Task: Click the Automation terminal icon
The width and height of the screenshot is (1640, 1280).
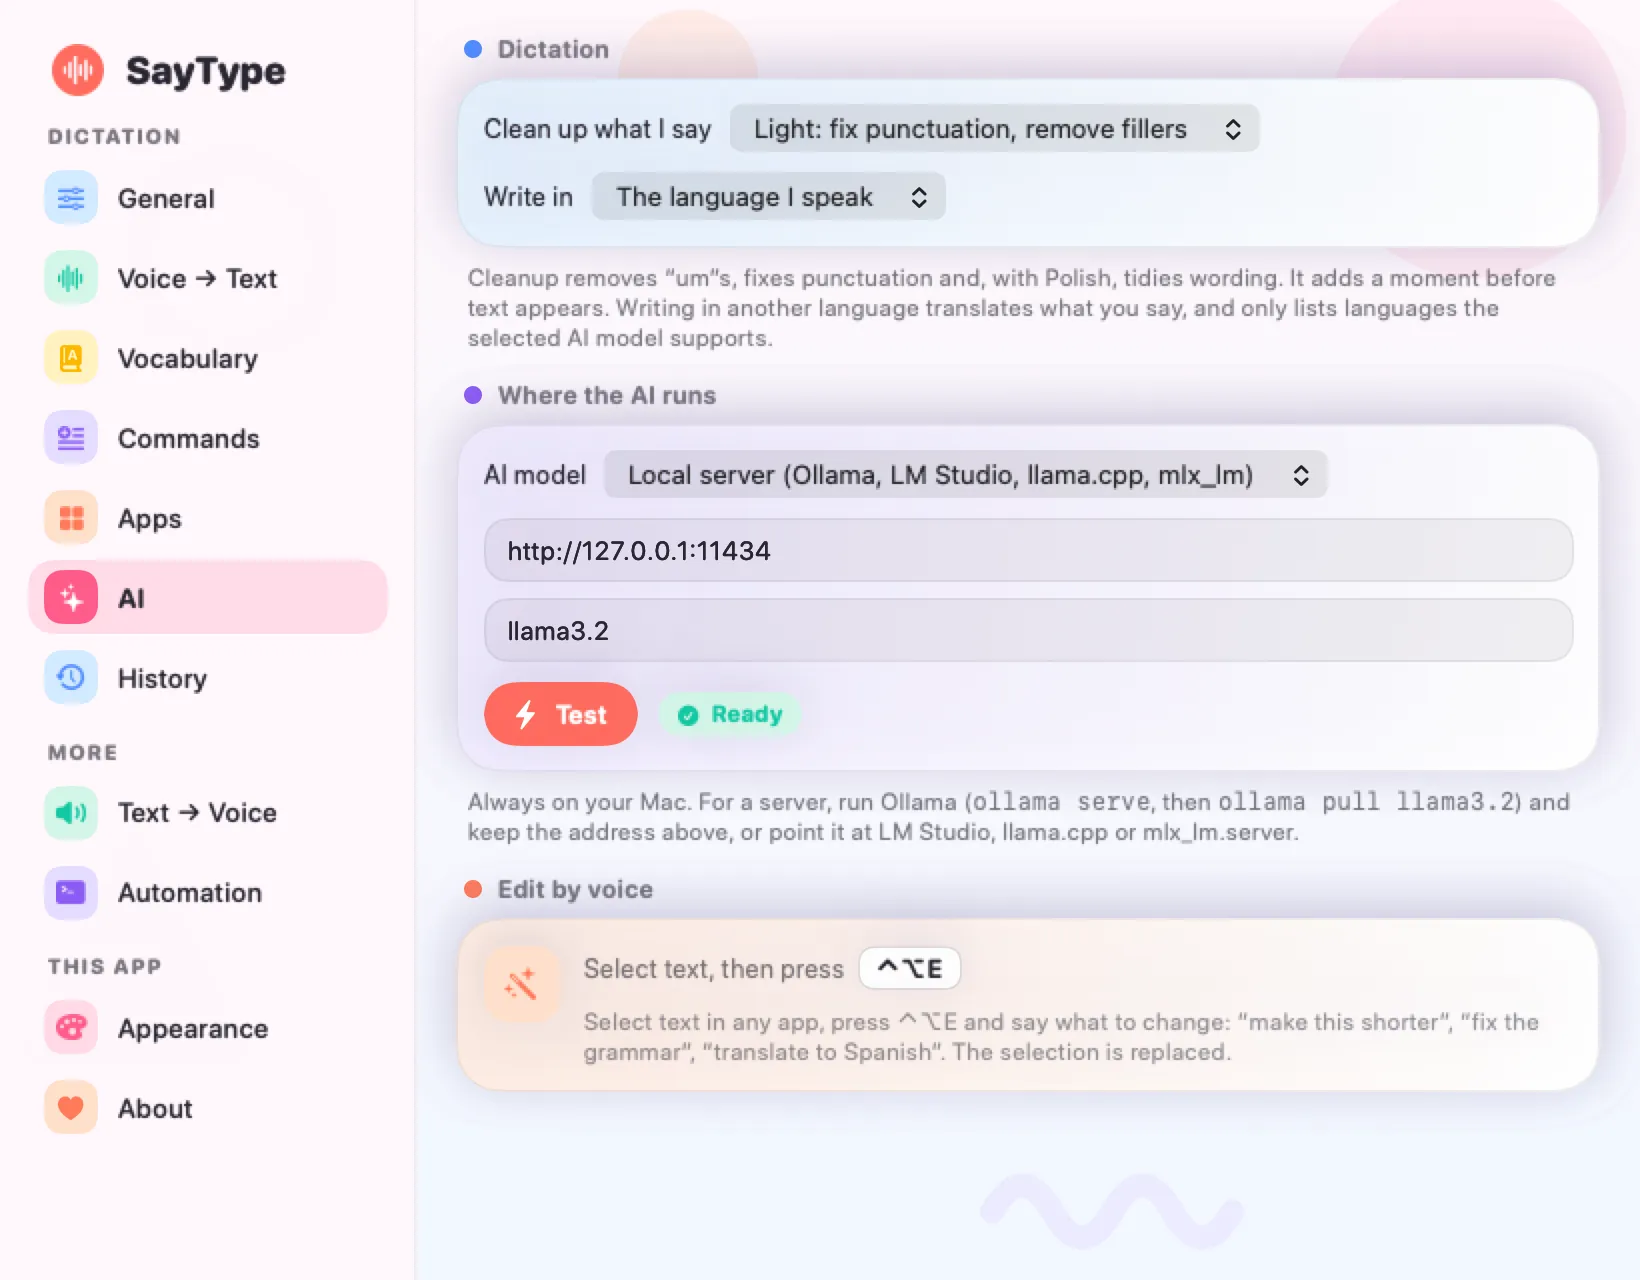Action: coord(71,892)
